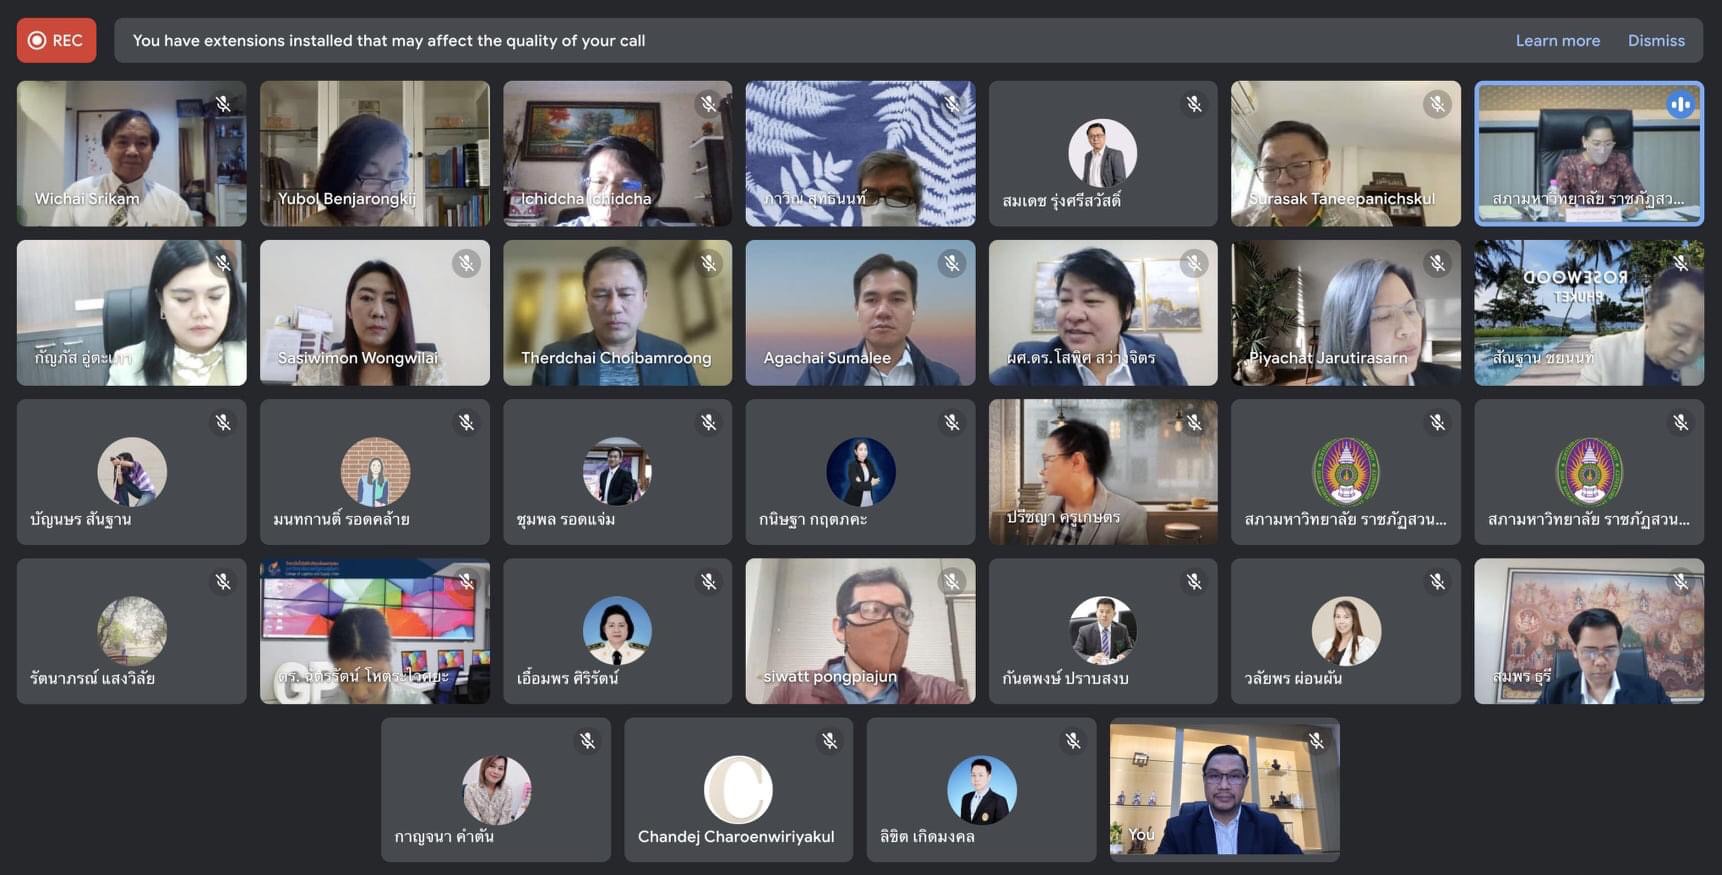Dismiss the extensions warning banner
This screenshot has width=1722, height=875.
coord(1656,41)
